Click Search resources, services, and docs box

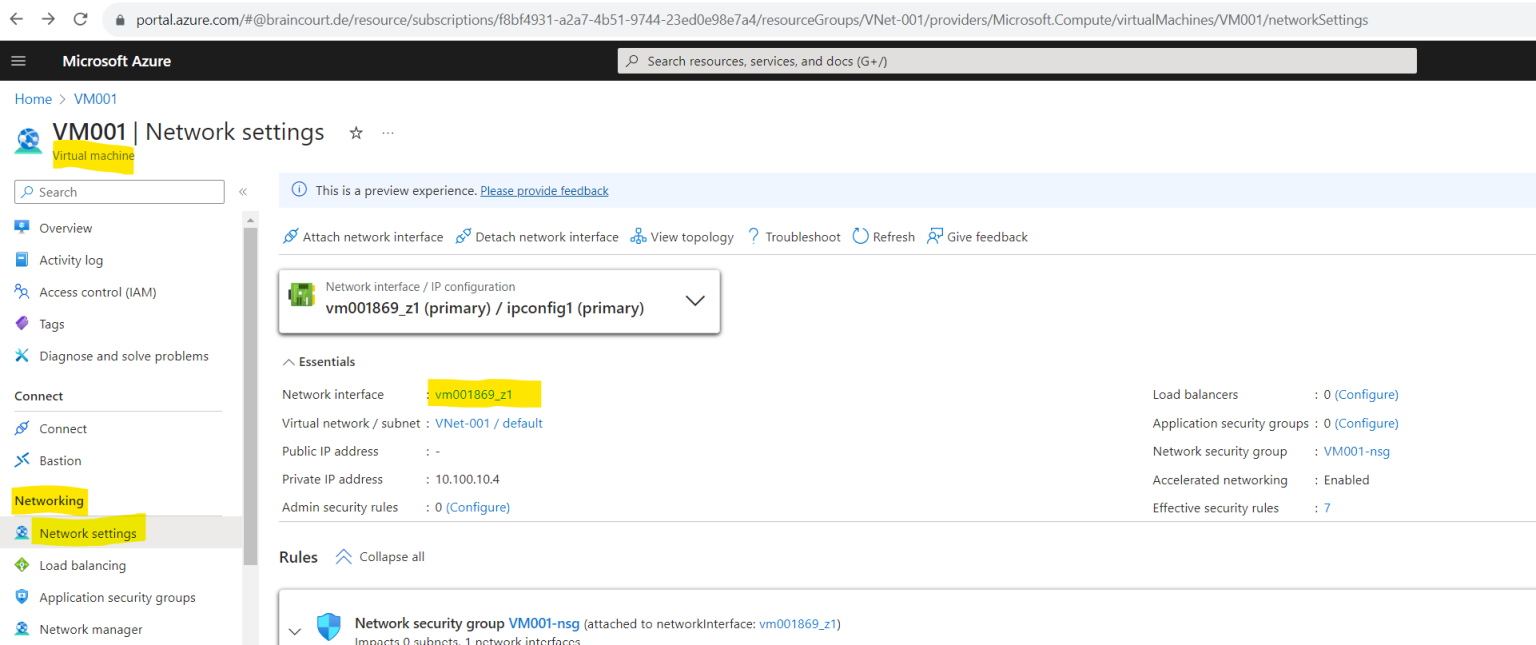point(1017,61)
